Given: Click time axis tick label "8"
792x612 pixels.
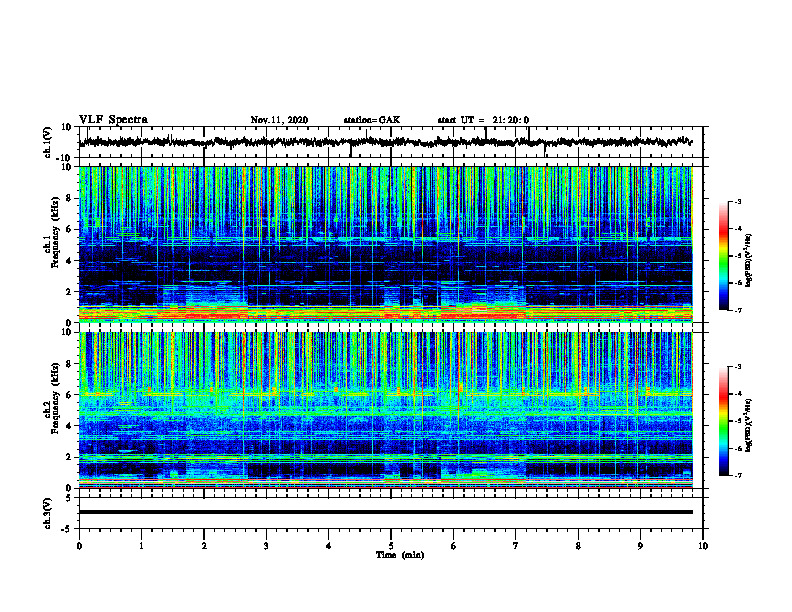Looking at the screenshot, I should 578,546.
